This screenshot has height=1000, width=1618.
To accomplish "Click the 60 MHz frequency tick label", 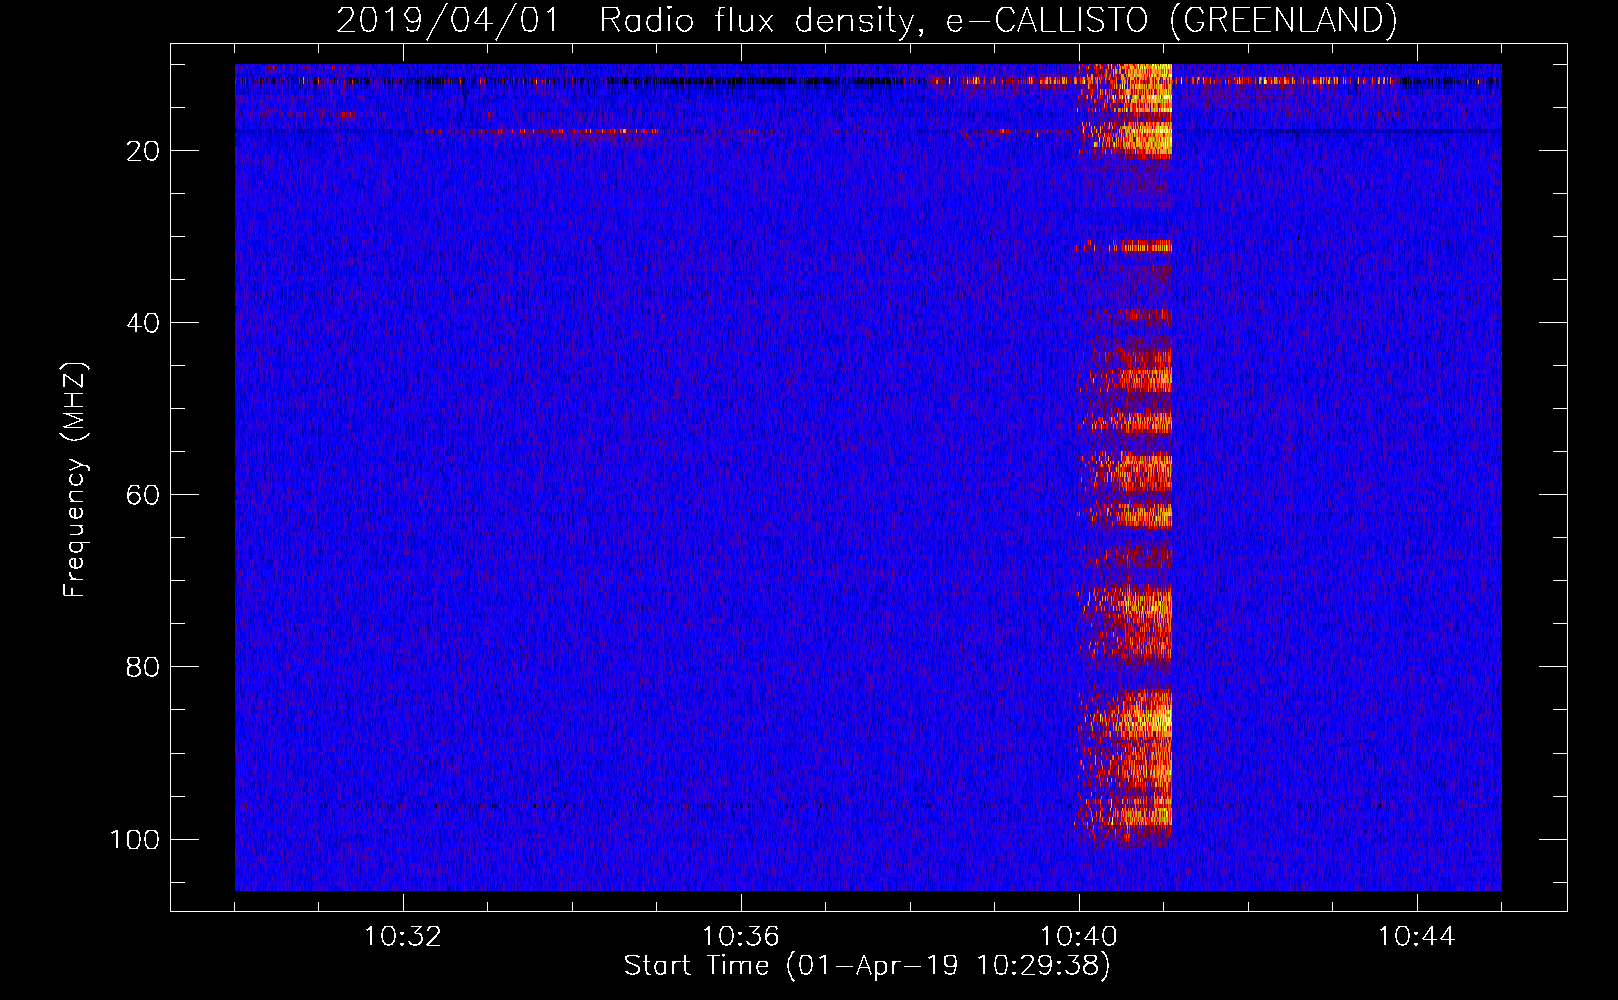I will [143, 495].
